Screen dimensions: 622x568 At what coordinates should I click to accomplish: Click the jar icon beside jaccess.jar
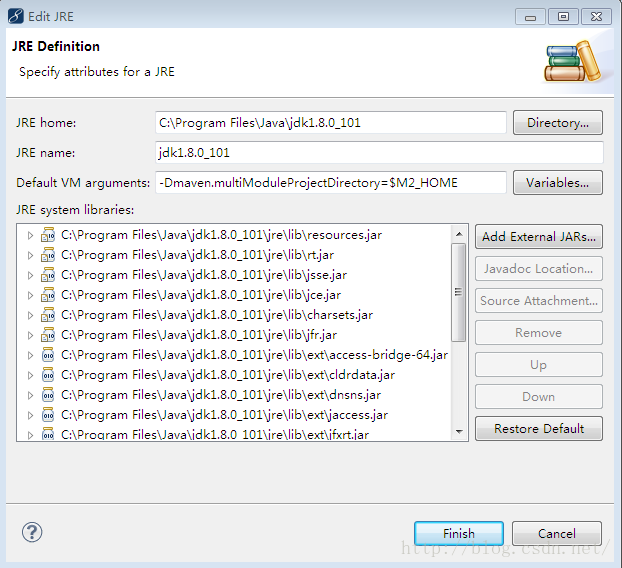tap(48, 415)
